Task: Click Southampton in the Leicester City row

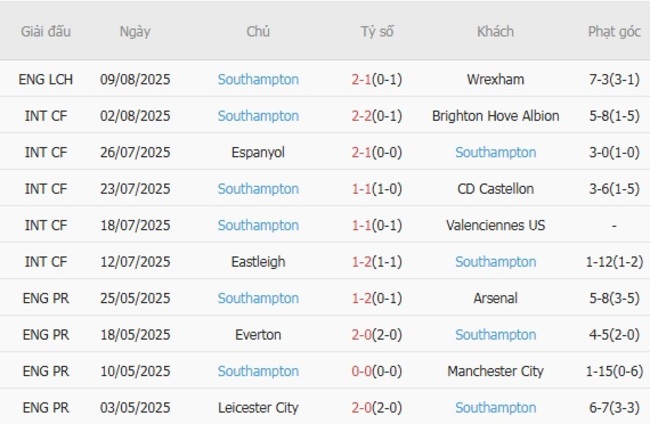Action: pyautogui.click(x=495, y=408)
